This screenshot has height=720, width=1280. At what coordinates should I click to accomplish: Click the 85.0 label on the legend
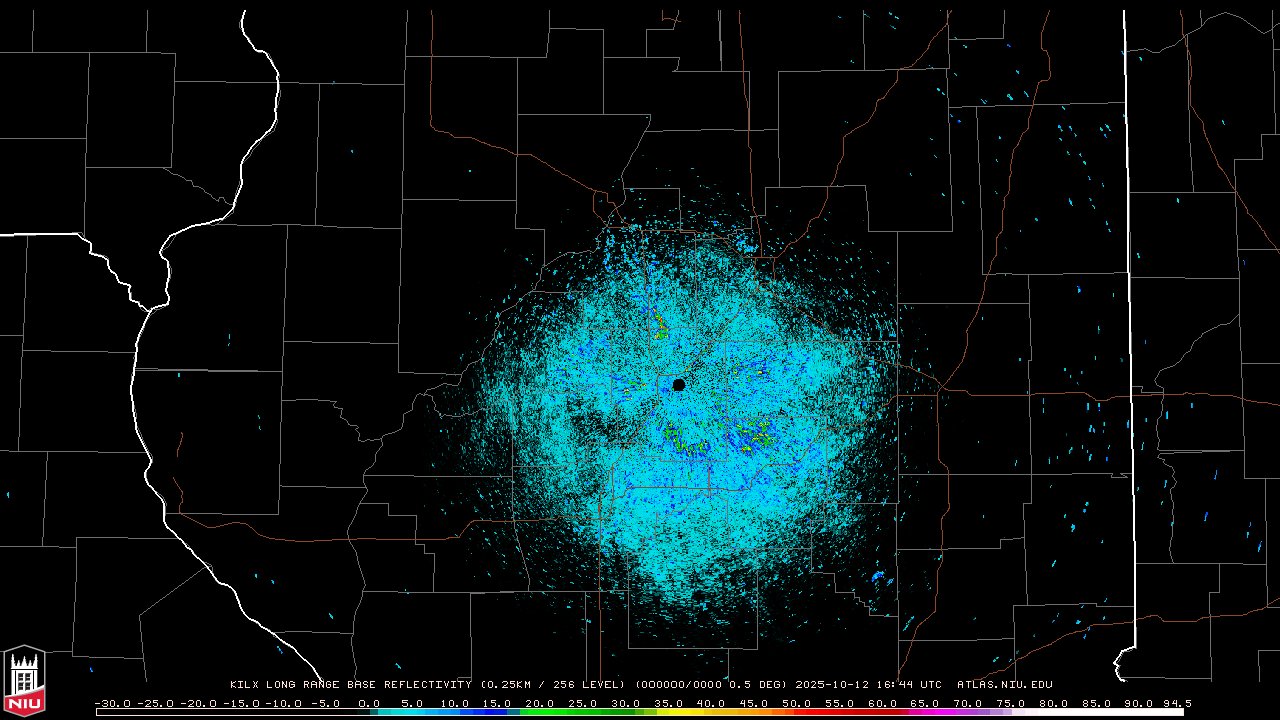[x=1096, y=703]
